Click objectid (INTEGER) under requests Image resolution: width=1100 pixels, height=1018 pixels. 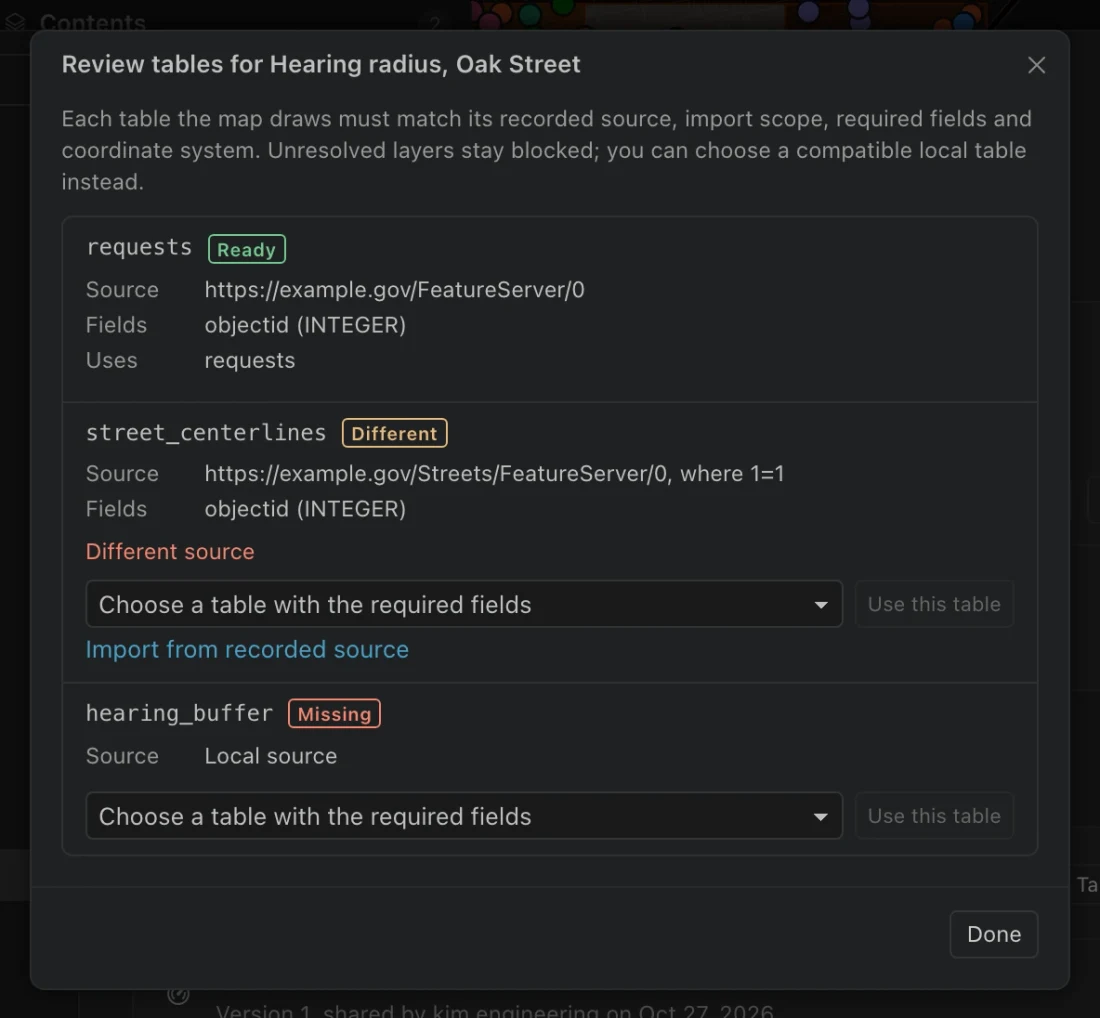click(x=305, y=326)
